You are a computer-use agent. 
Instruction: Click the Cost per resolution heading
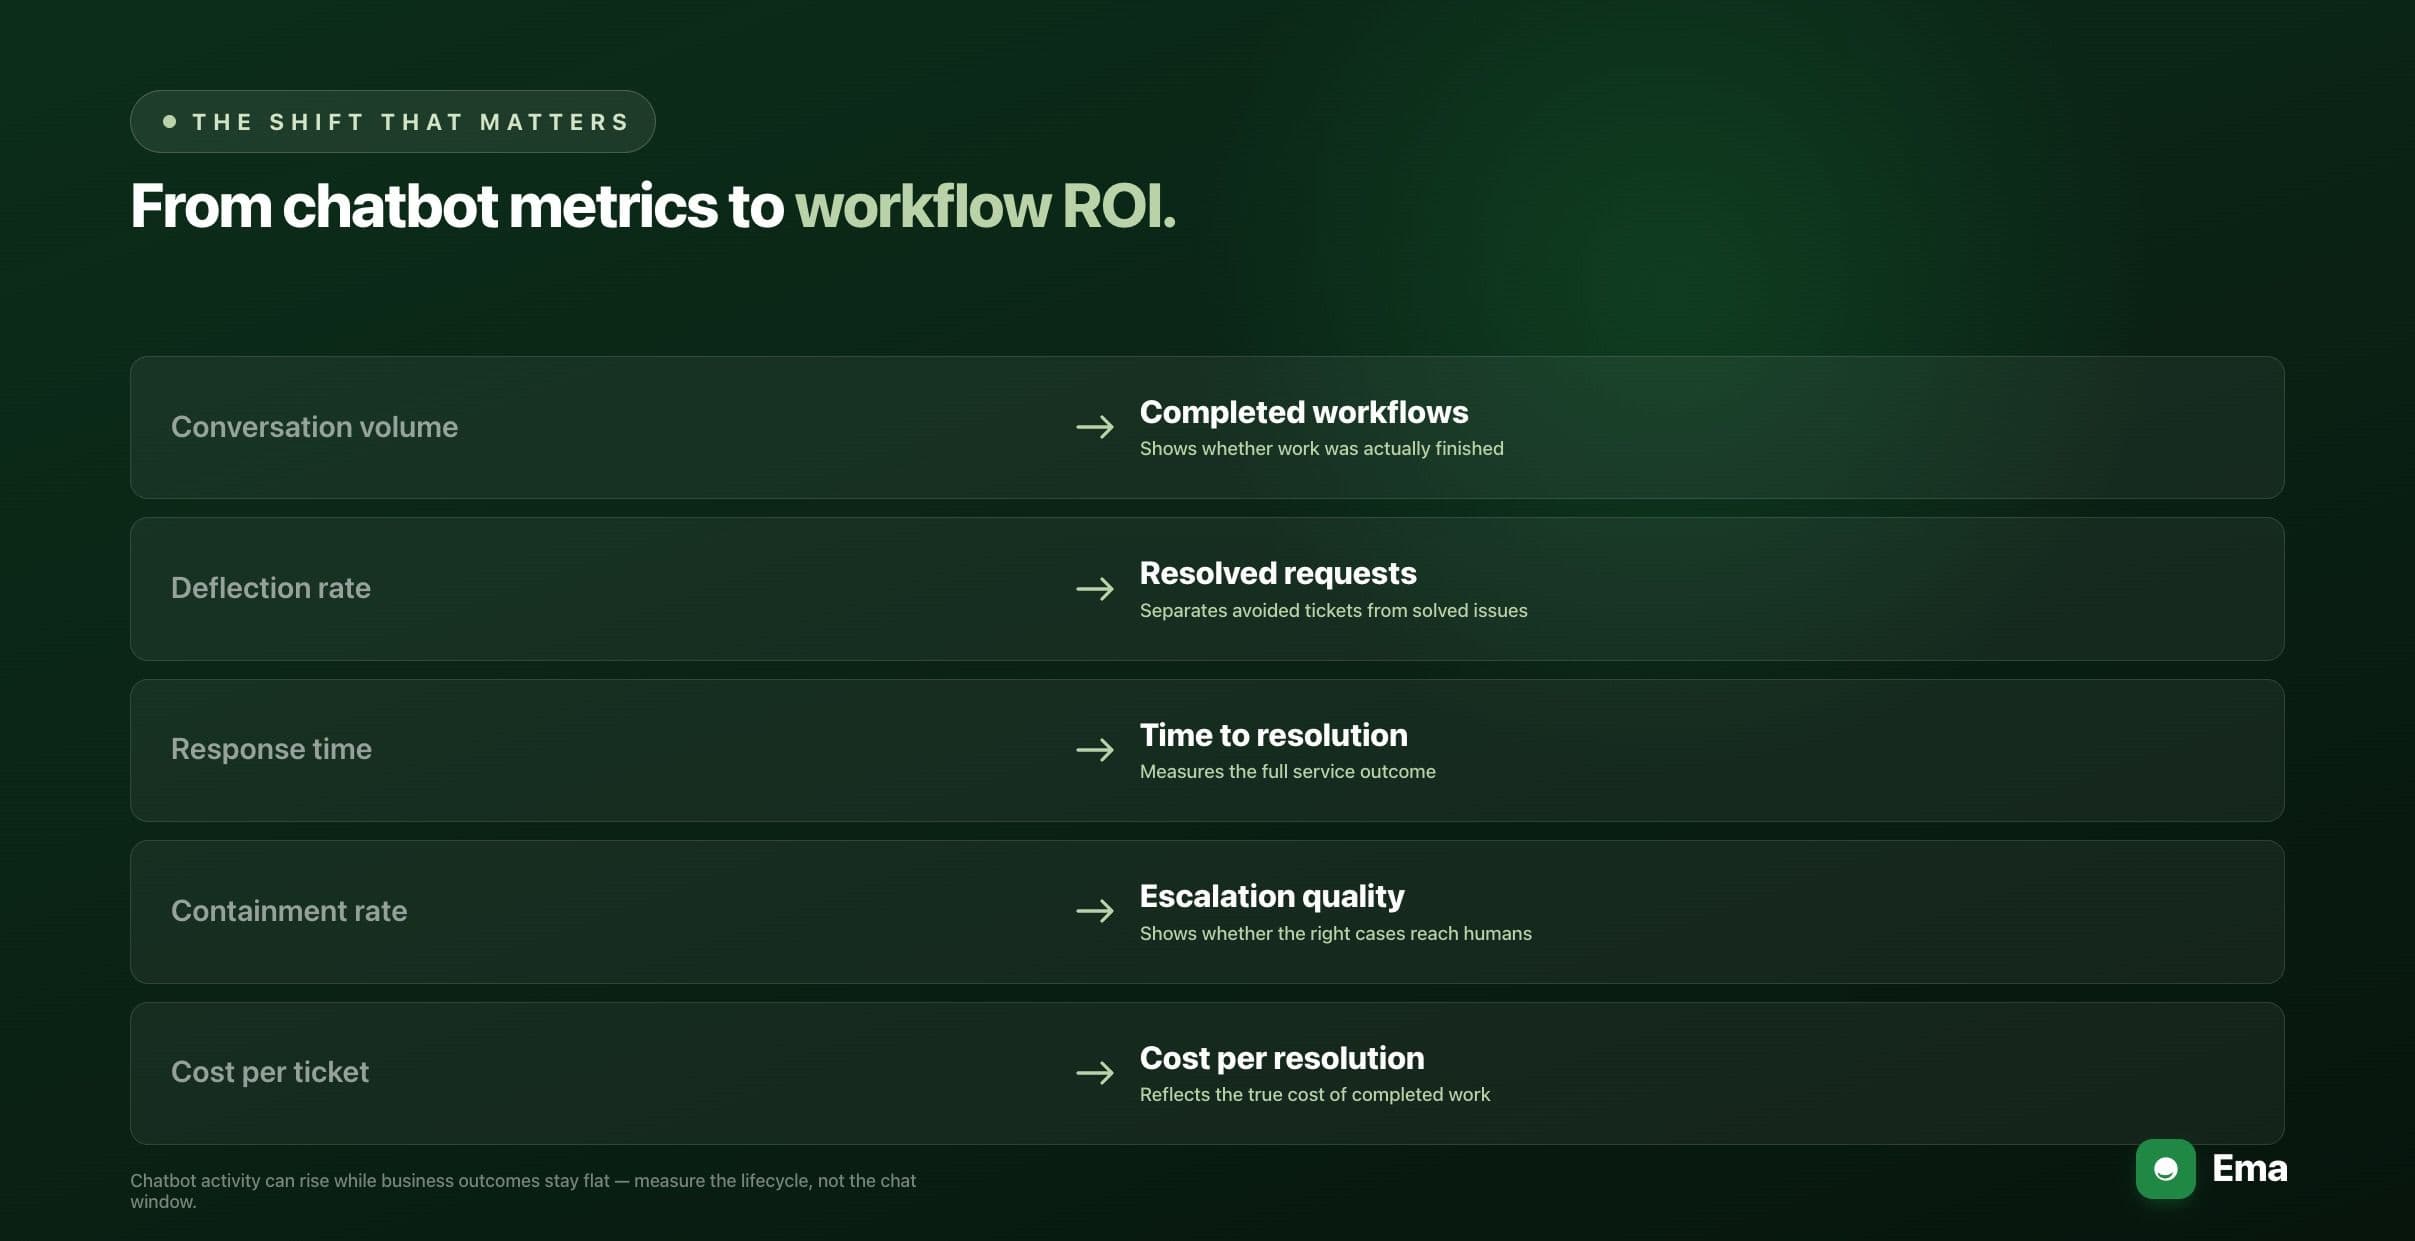pos(1282,1058)
